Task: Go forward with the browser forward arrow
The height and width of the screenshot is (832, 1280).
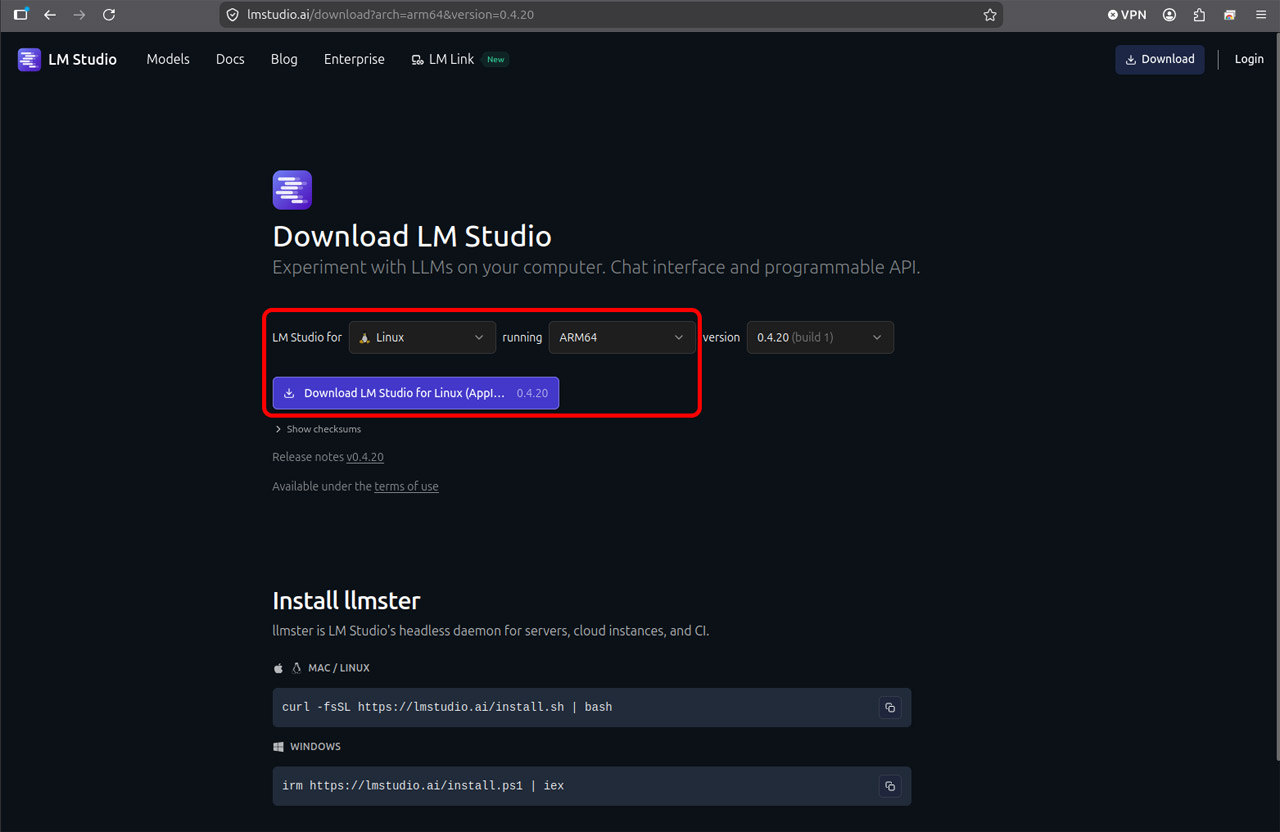Action: (x=80, y=15)
